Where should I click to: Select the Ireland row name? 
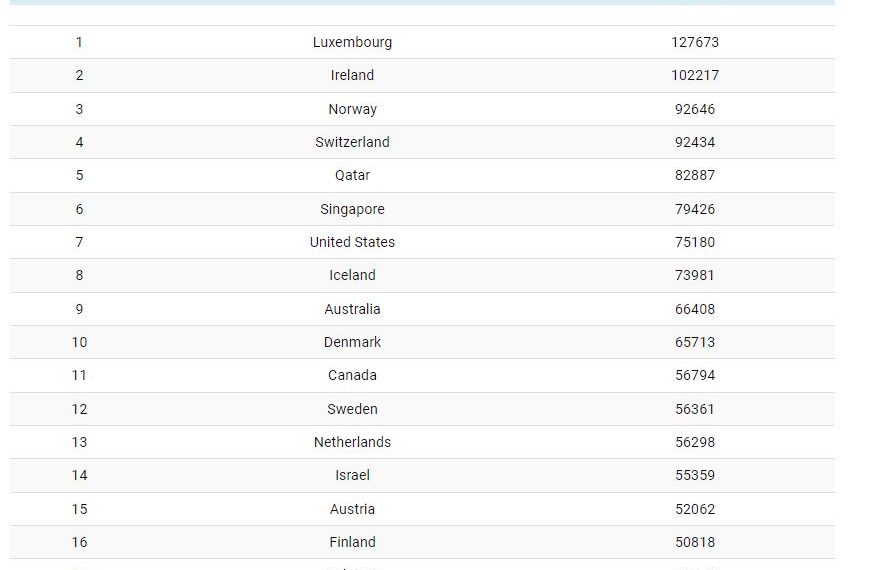pos(352,75)
